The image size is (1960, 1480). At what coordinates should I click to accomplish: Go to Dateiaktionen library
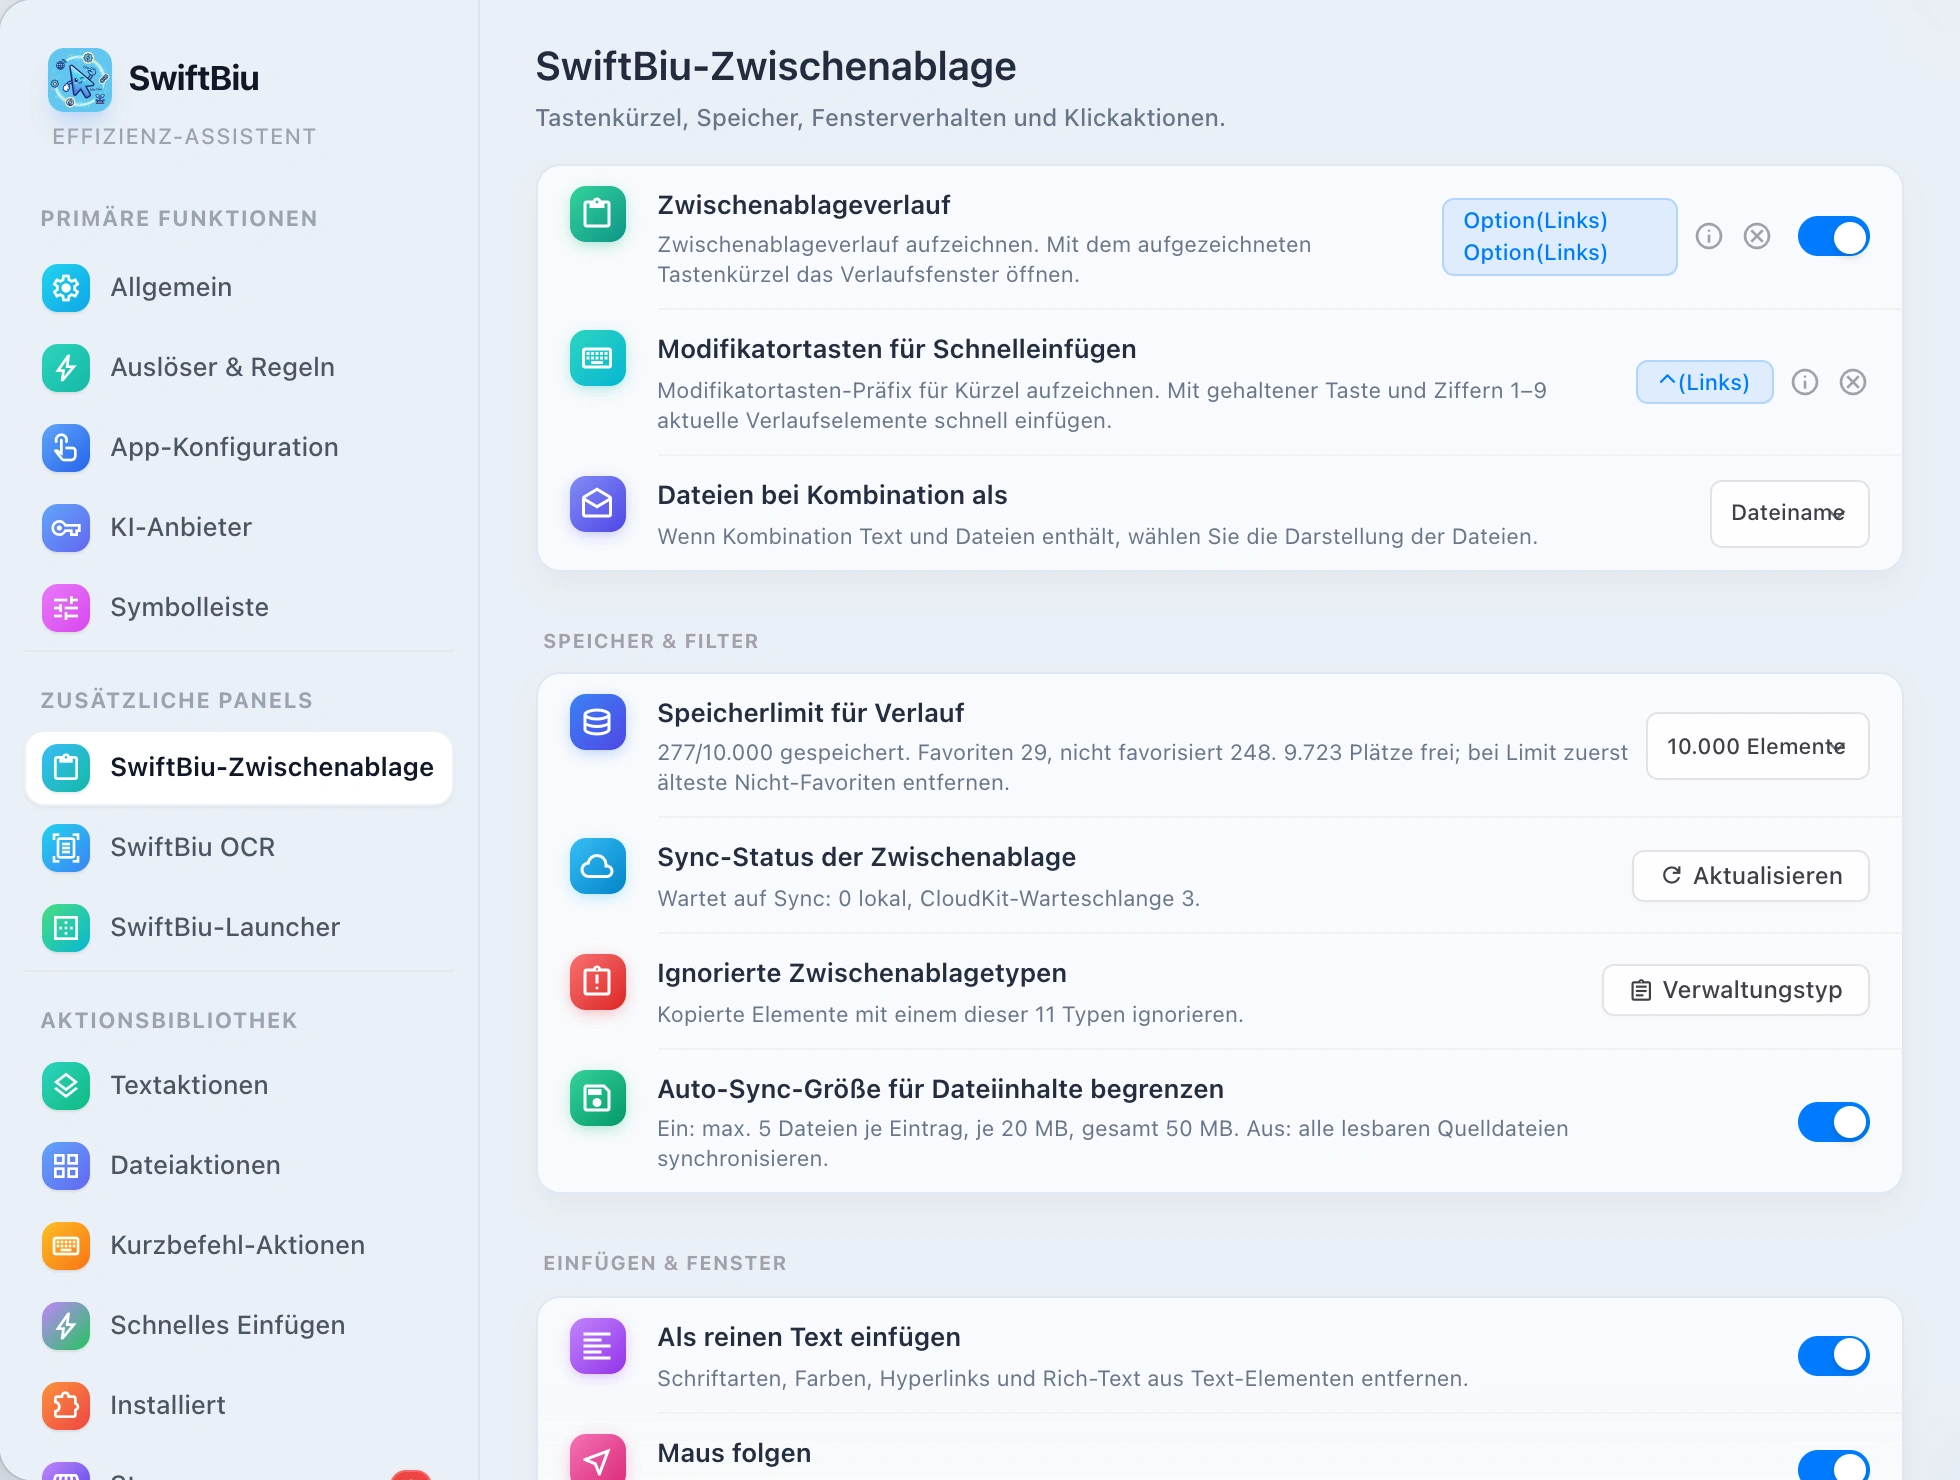click(x=239, y=1166)
